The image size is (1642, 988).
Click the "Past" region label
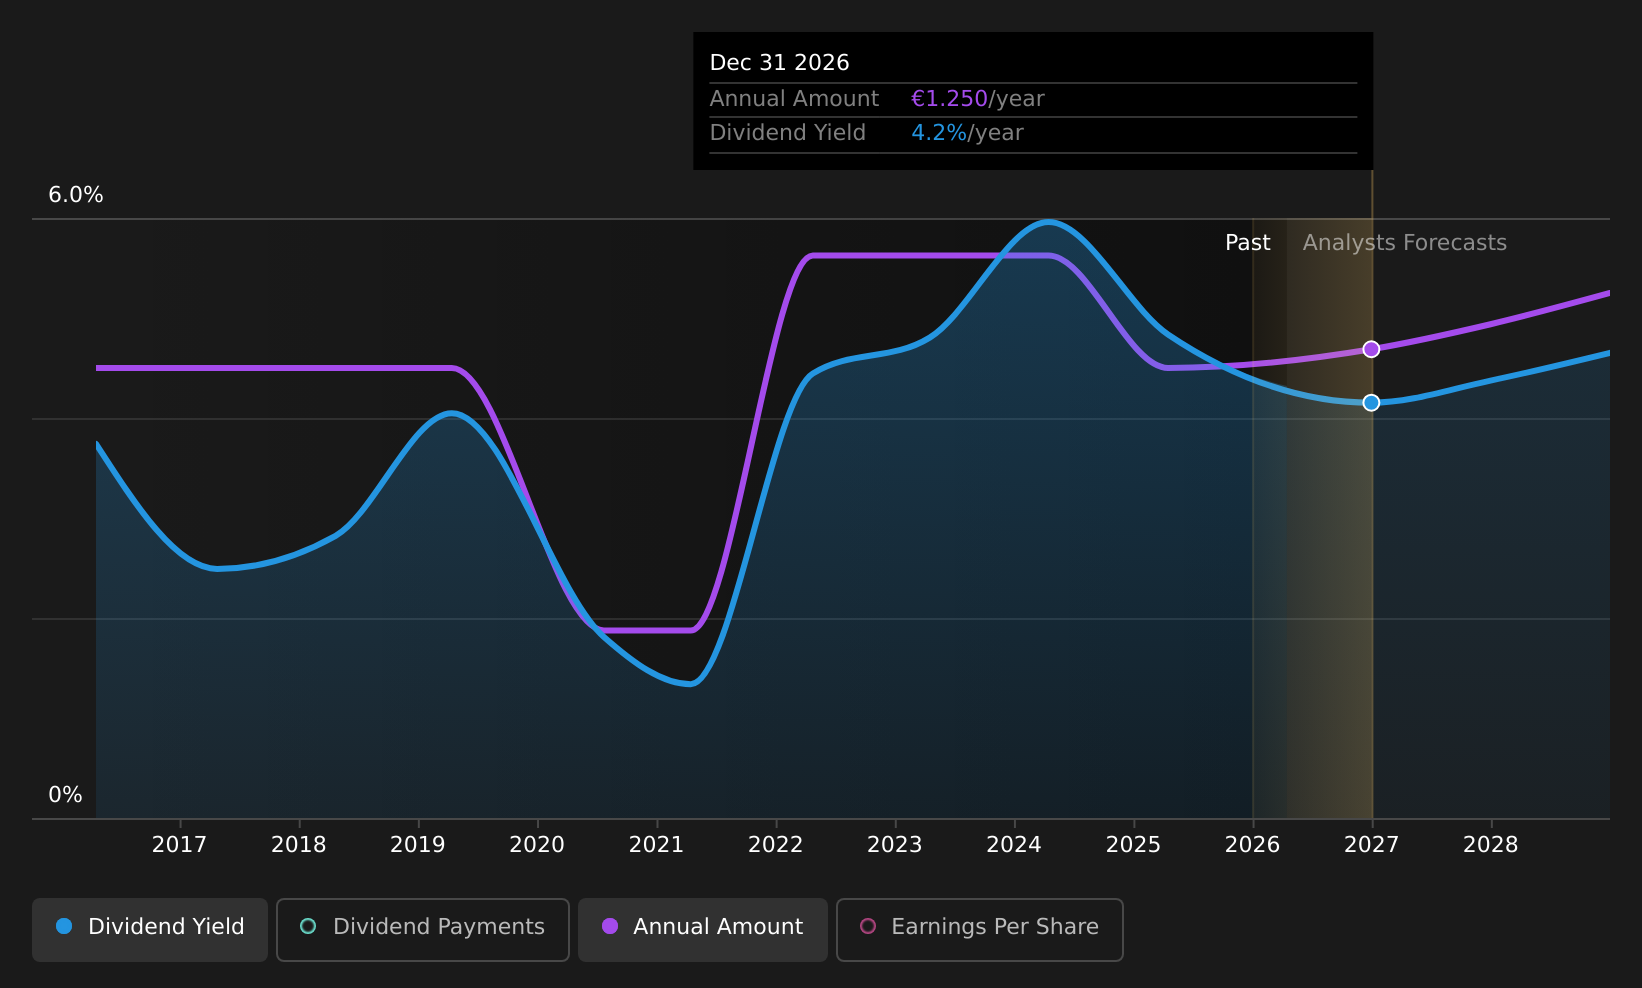(x=1247, y=243)
